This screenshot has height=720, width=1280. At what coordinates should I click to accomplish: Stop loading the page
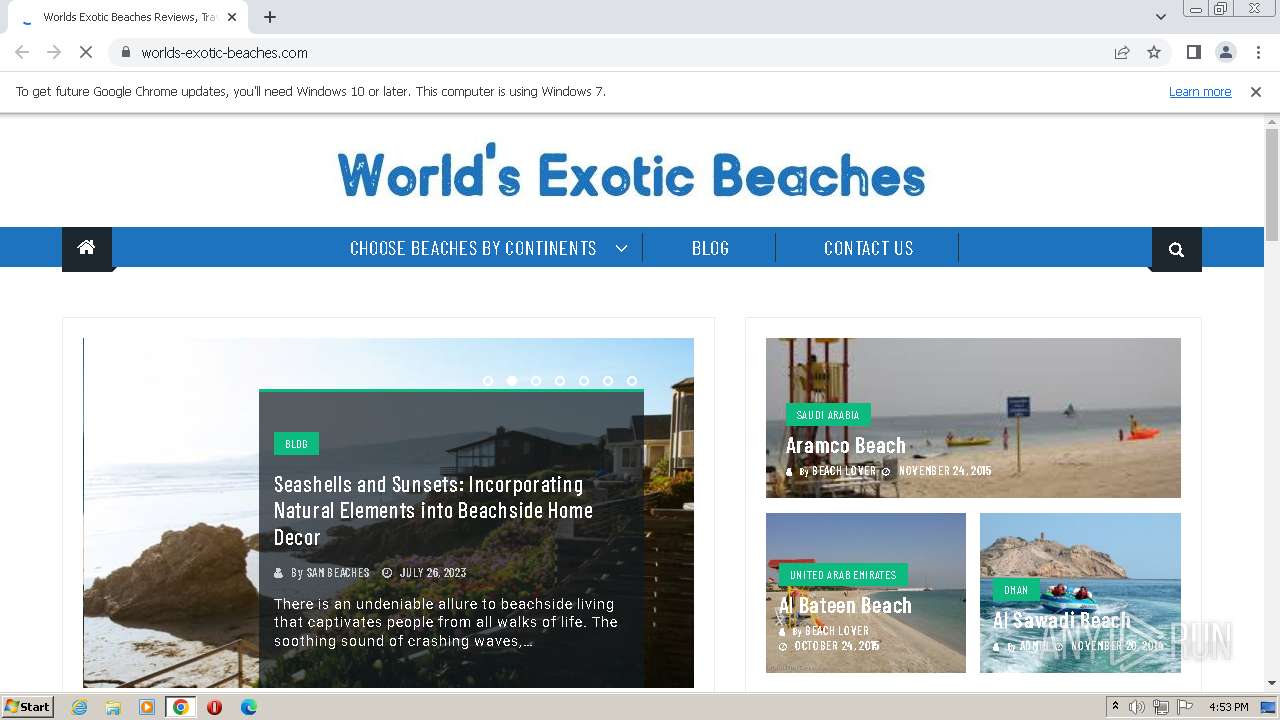[x=86, y=52]
